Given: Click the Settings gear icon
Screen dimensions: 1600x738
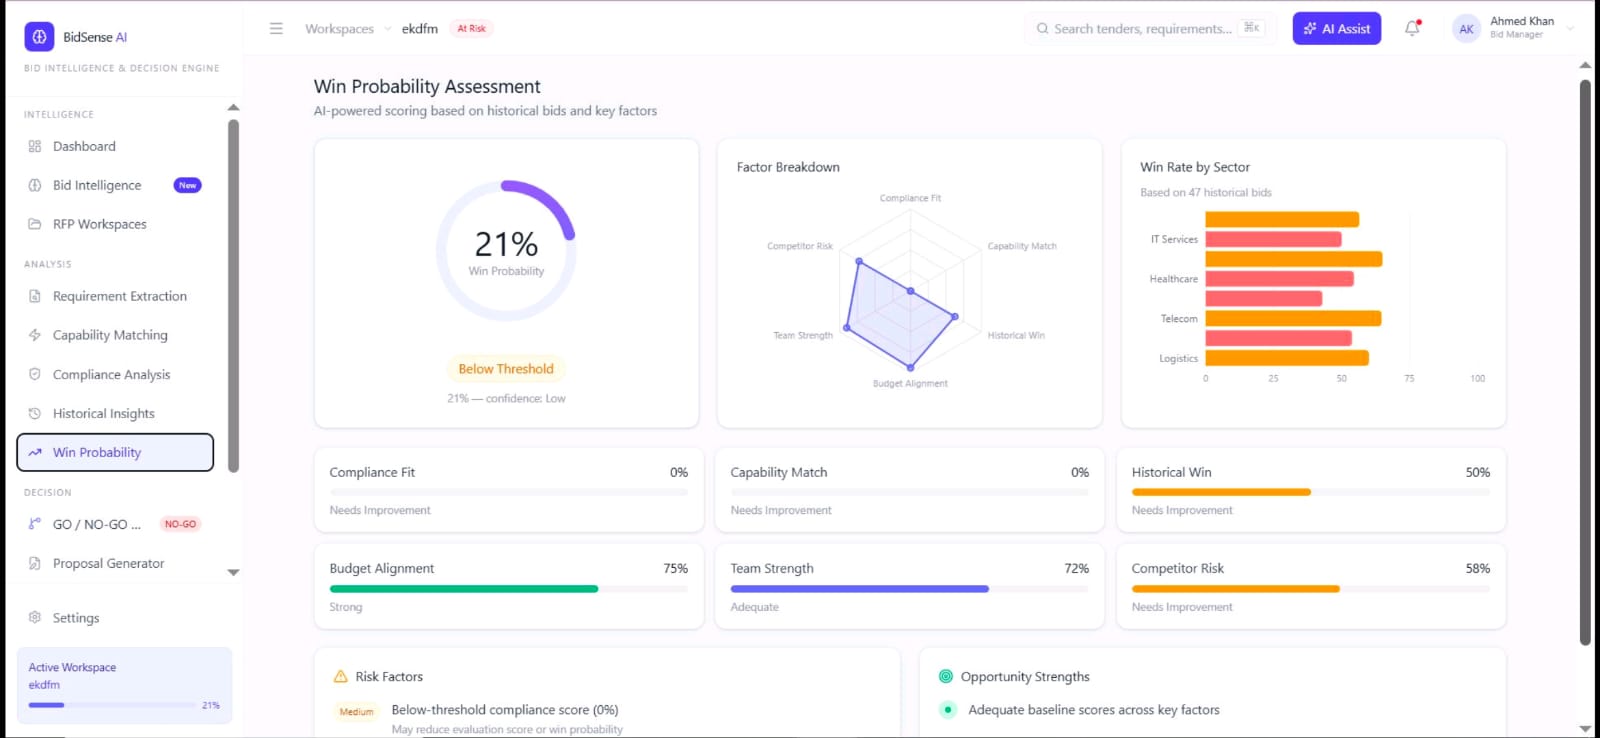Looking at the screenshot, I should click(x=35, y=618).
